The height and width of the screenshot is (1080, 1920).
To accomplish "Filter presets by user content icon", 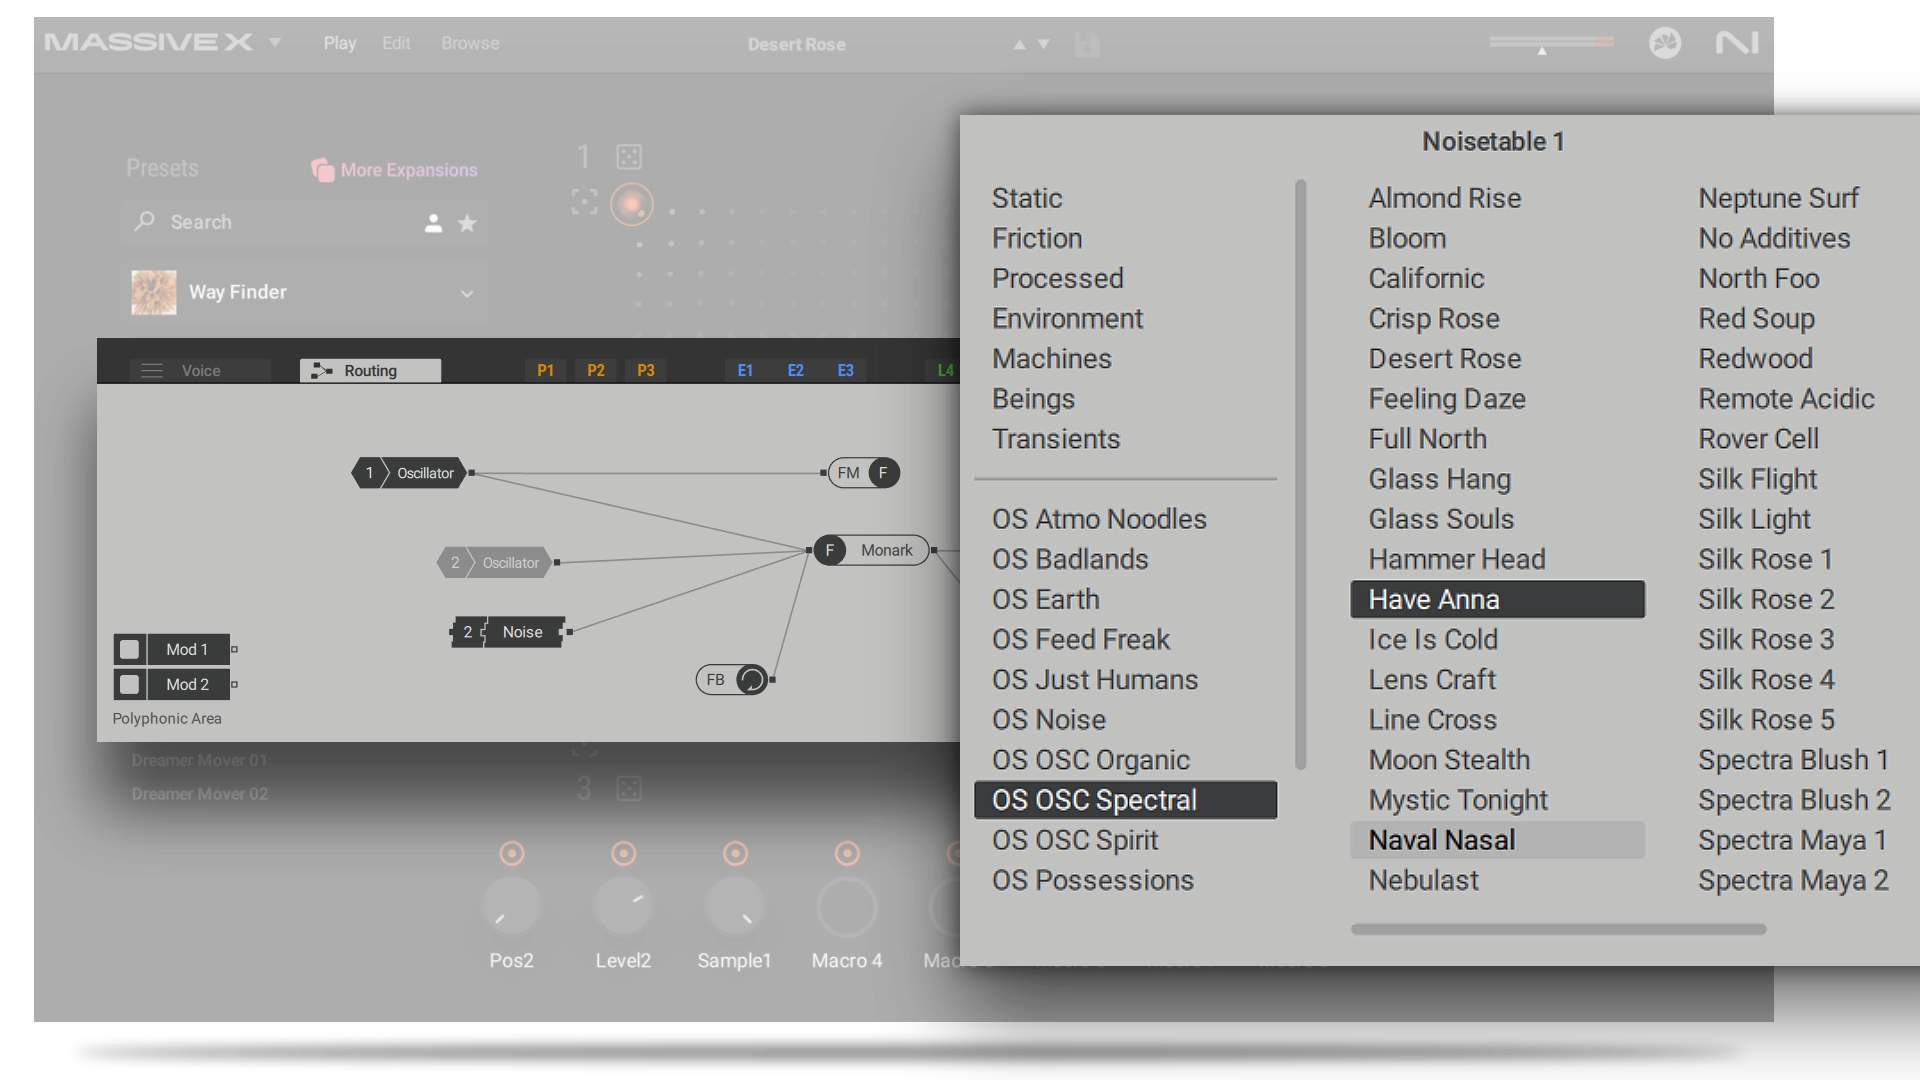I will coord(433,223).
